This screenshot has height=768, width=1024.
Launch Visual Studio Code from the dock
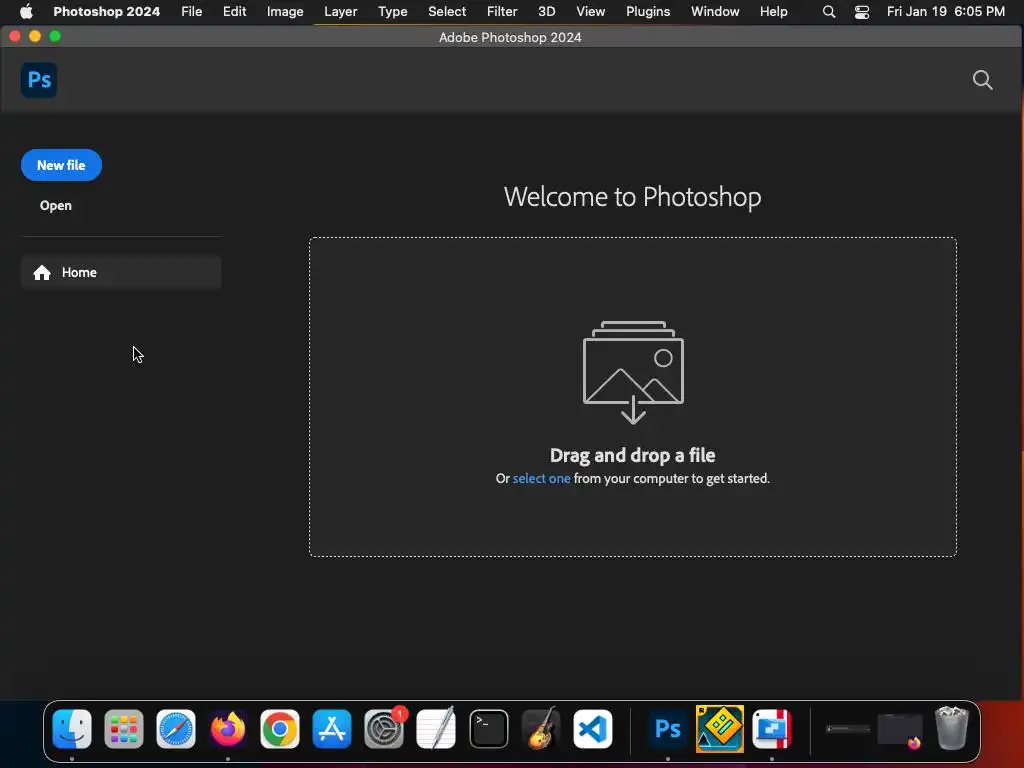click(593, 728)
